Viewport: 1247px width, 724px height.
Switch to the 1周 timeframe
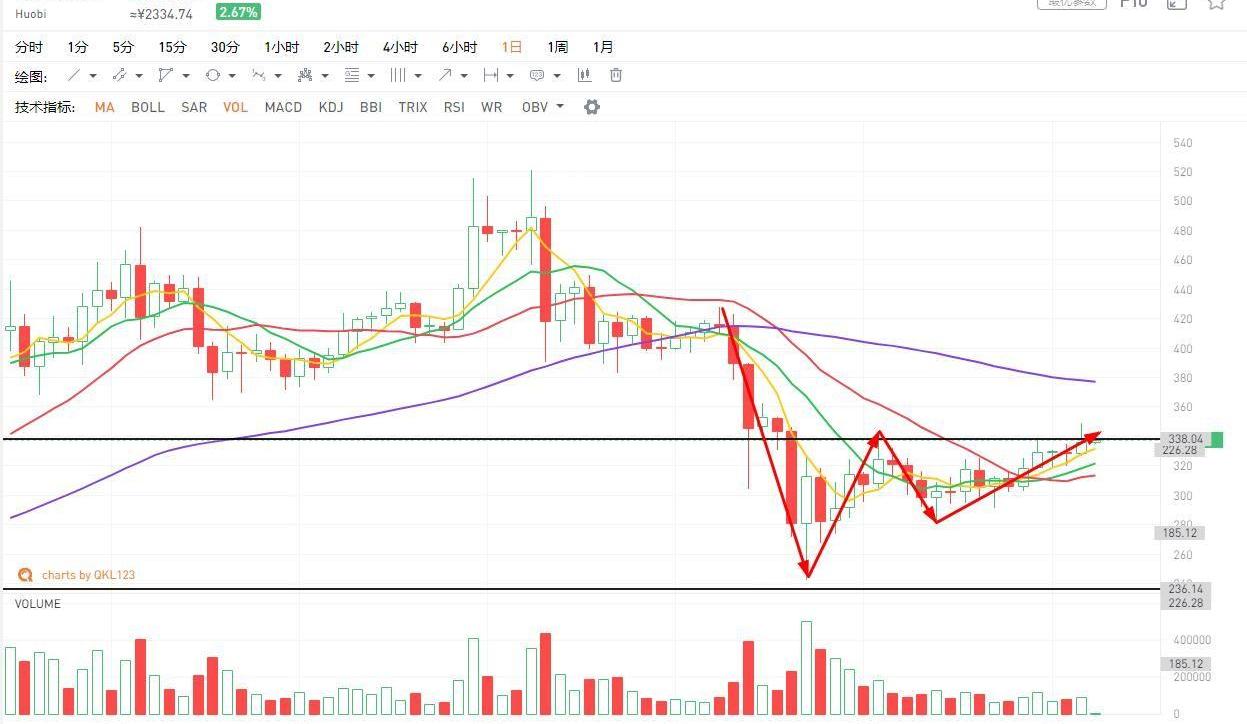(557, 47)
